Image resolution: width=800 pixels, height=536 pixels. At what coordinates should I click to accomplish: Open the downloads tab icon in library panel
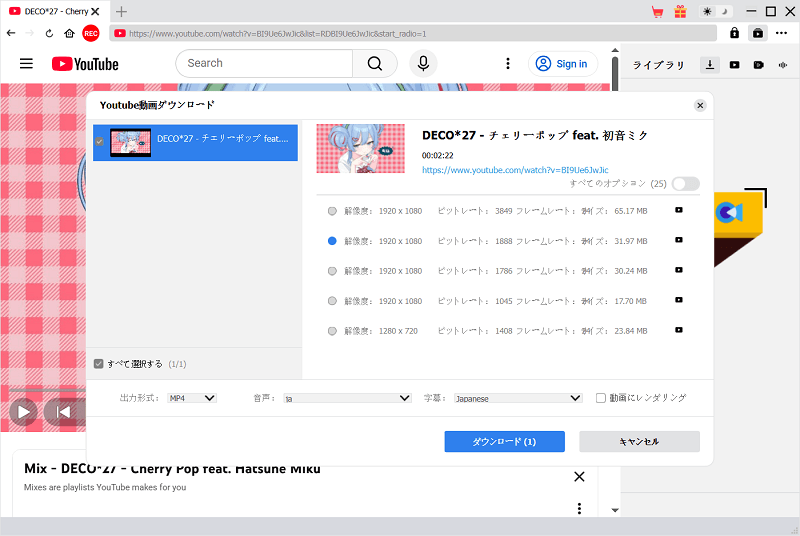point(710,65)
